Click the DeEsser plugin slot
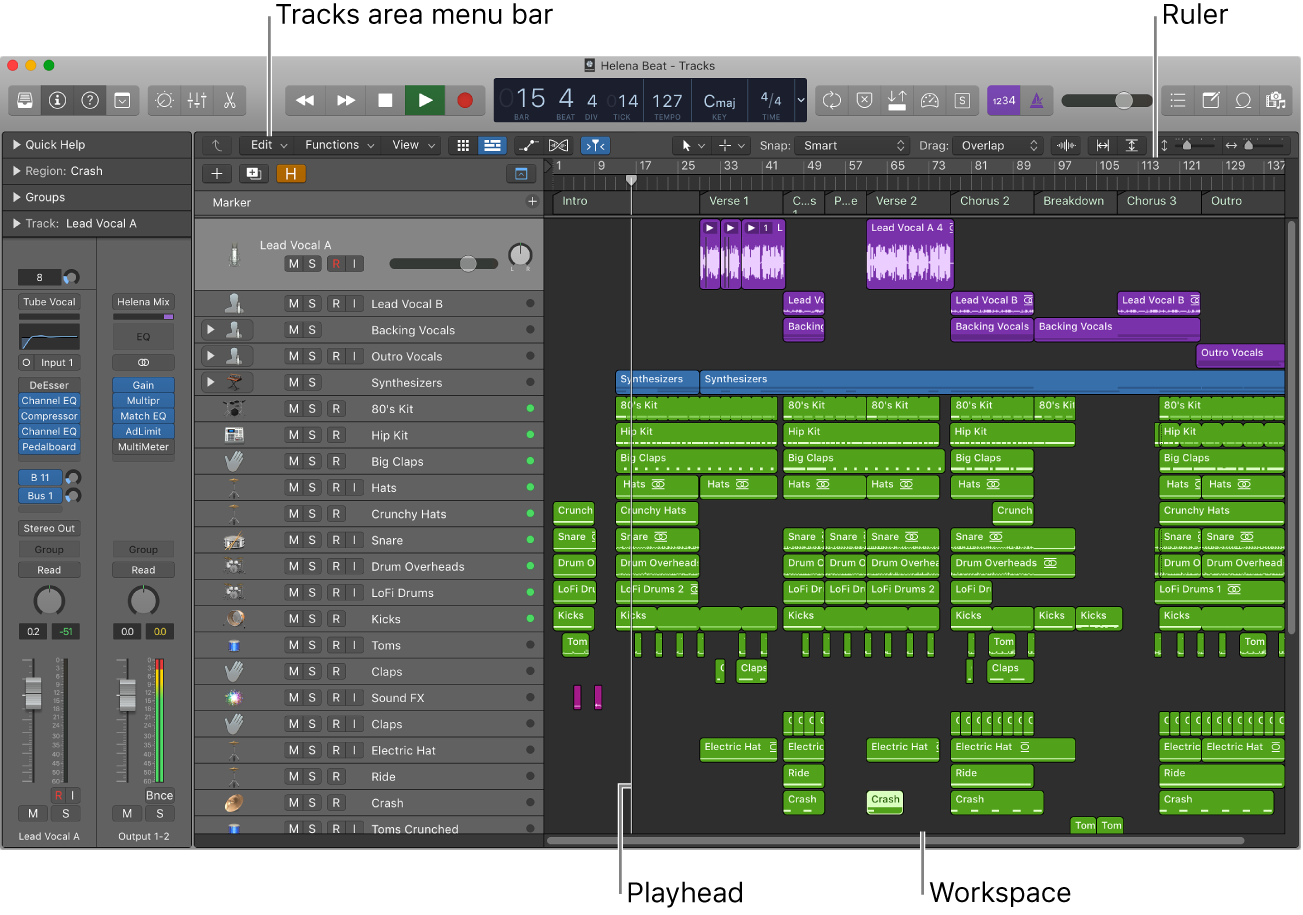The height and width of the screenshot is (915, 1303). 49,385
